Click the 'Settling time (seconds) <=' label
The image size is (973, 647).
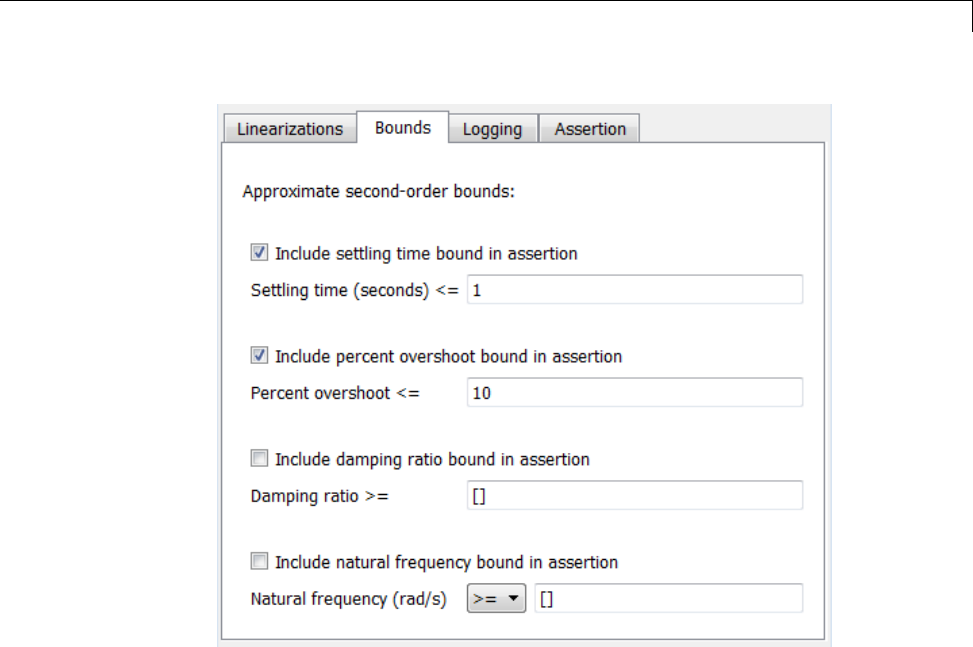point(354,291)
